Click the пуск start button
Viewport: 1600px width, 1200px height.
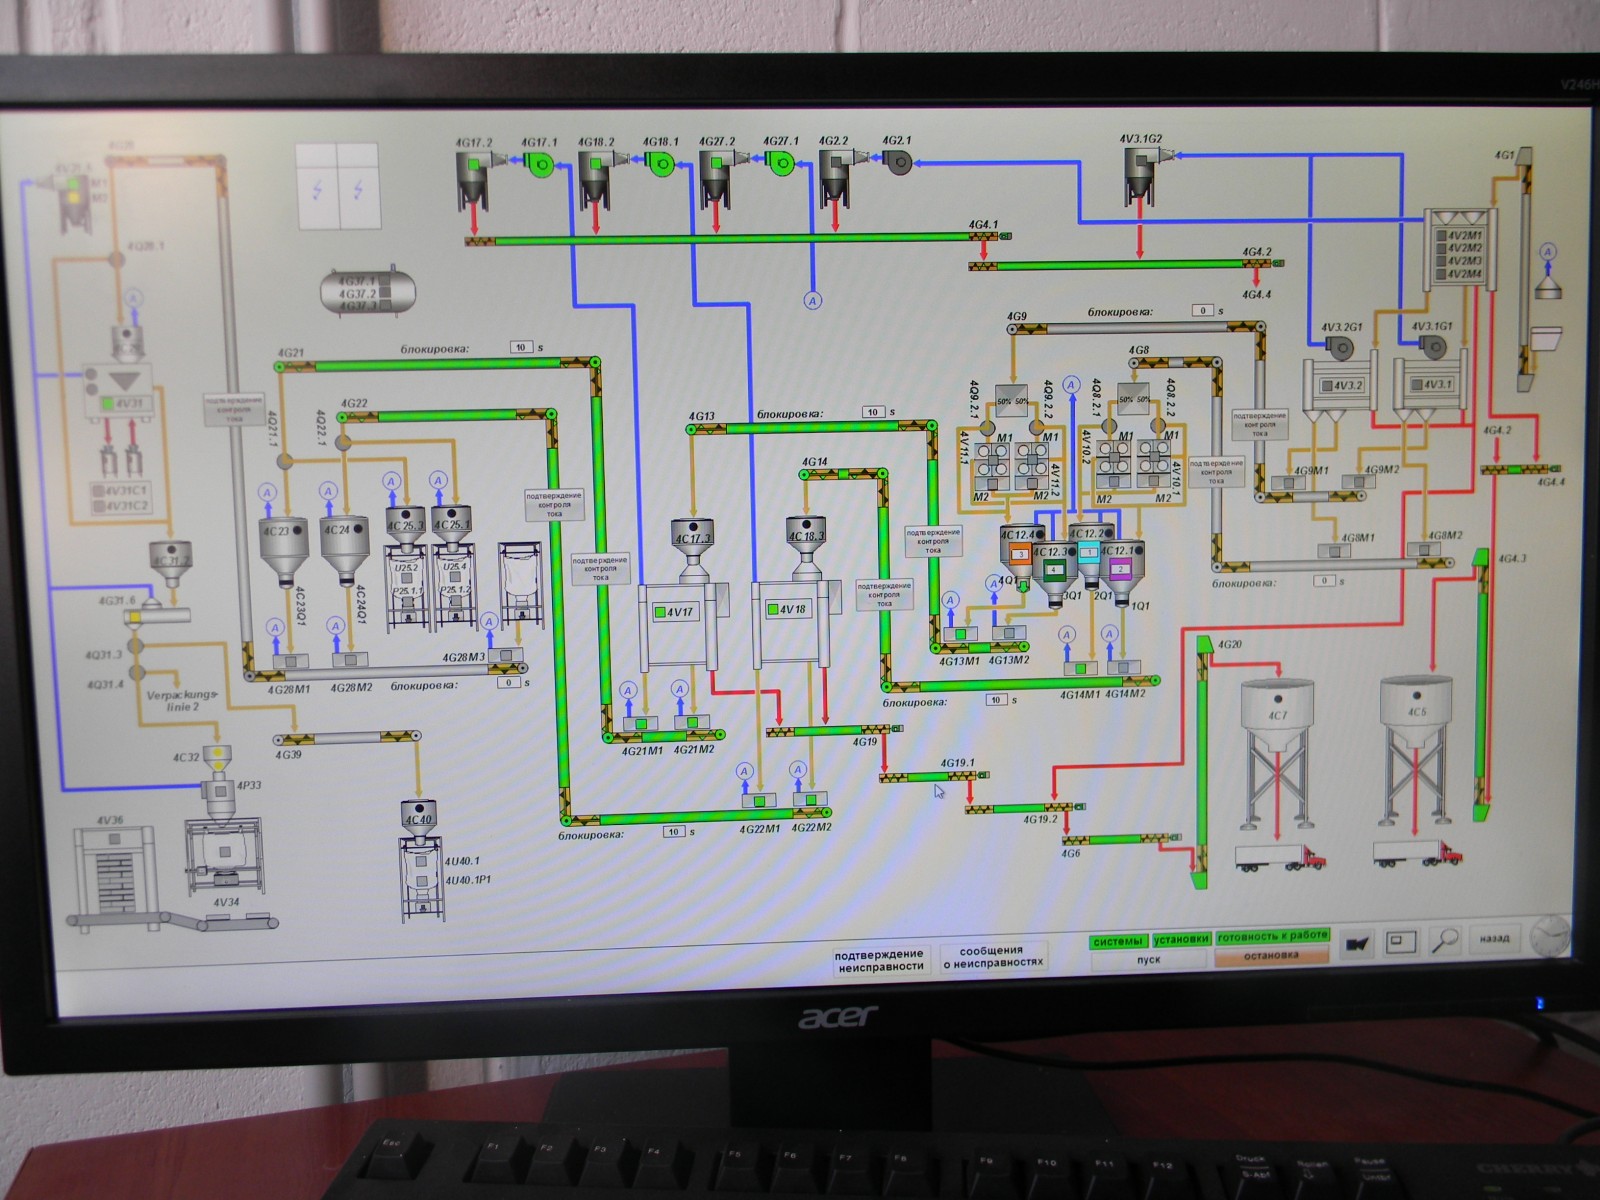tap(1149, 960)
